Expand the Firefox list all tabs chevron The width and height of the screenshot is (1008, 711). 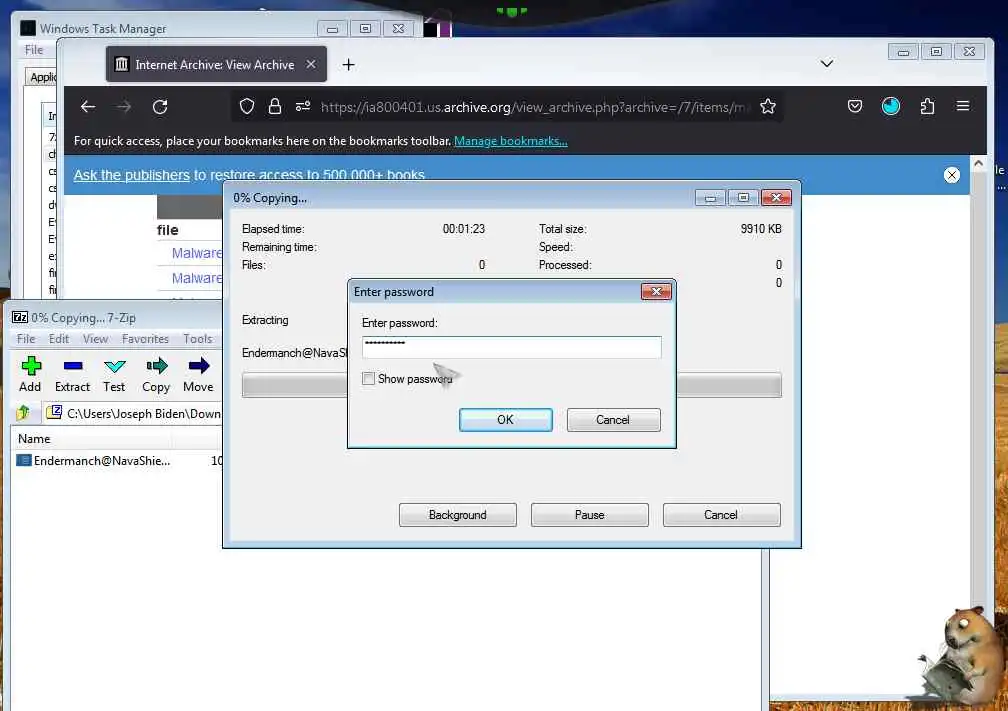click(x=827, y=64)
